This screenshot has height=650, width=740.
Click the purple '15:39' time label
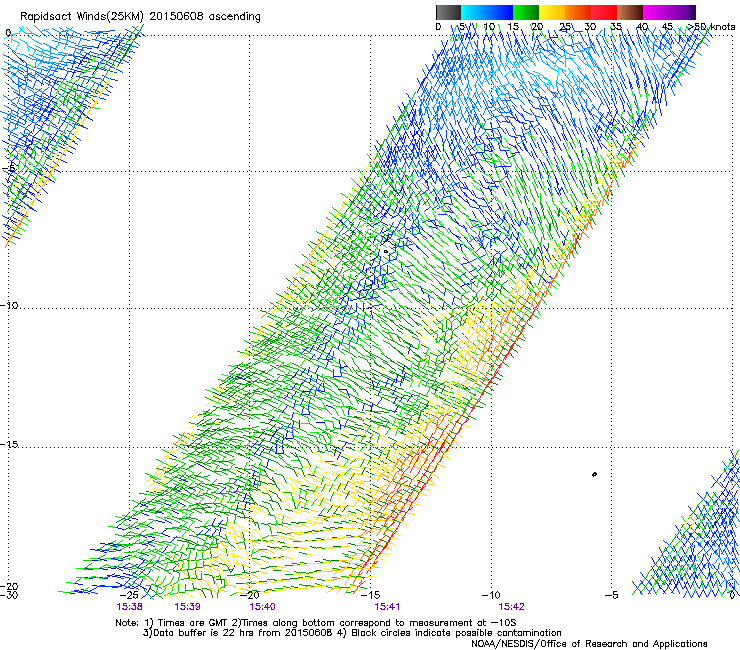(187, 607)
